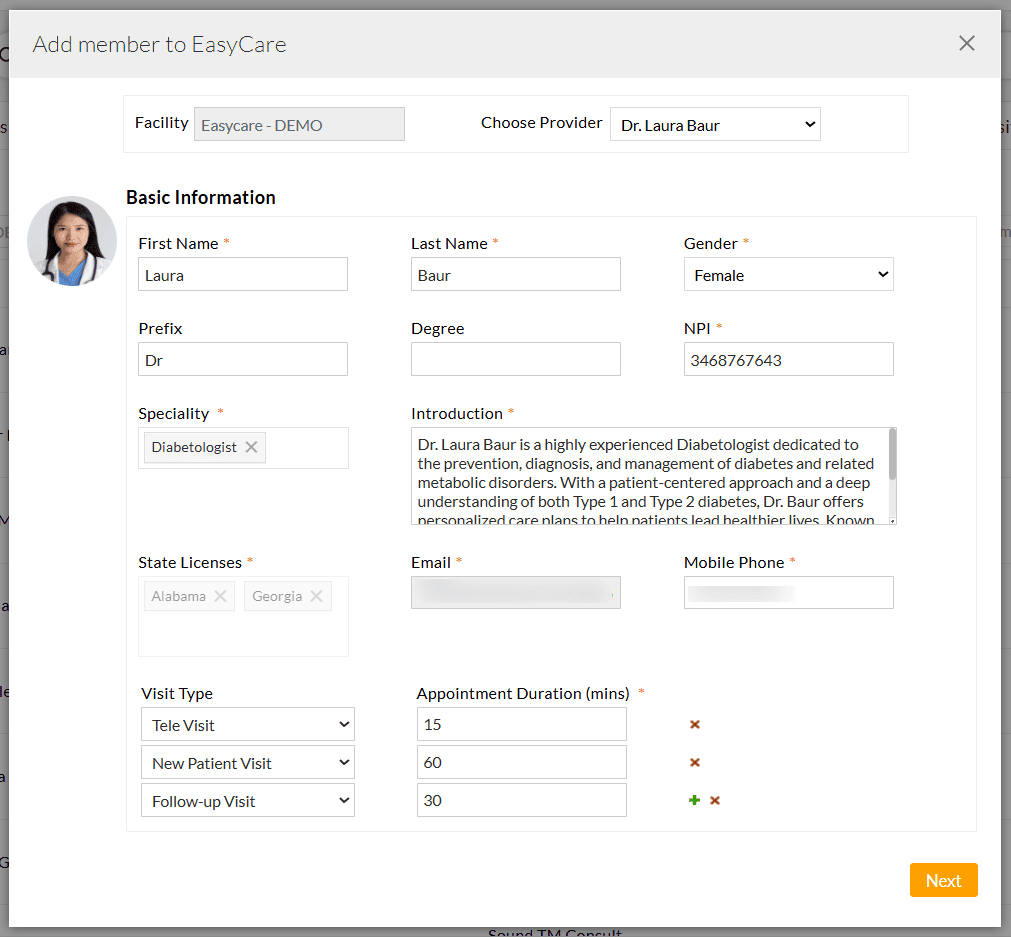Expand the Follow-up Visit dropdown
1011x937 pixels.
247,801
